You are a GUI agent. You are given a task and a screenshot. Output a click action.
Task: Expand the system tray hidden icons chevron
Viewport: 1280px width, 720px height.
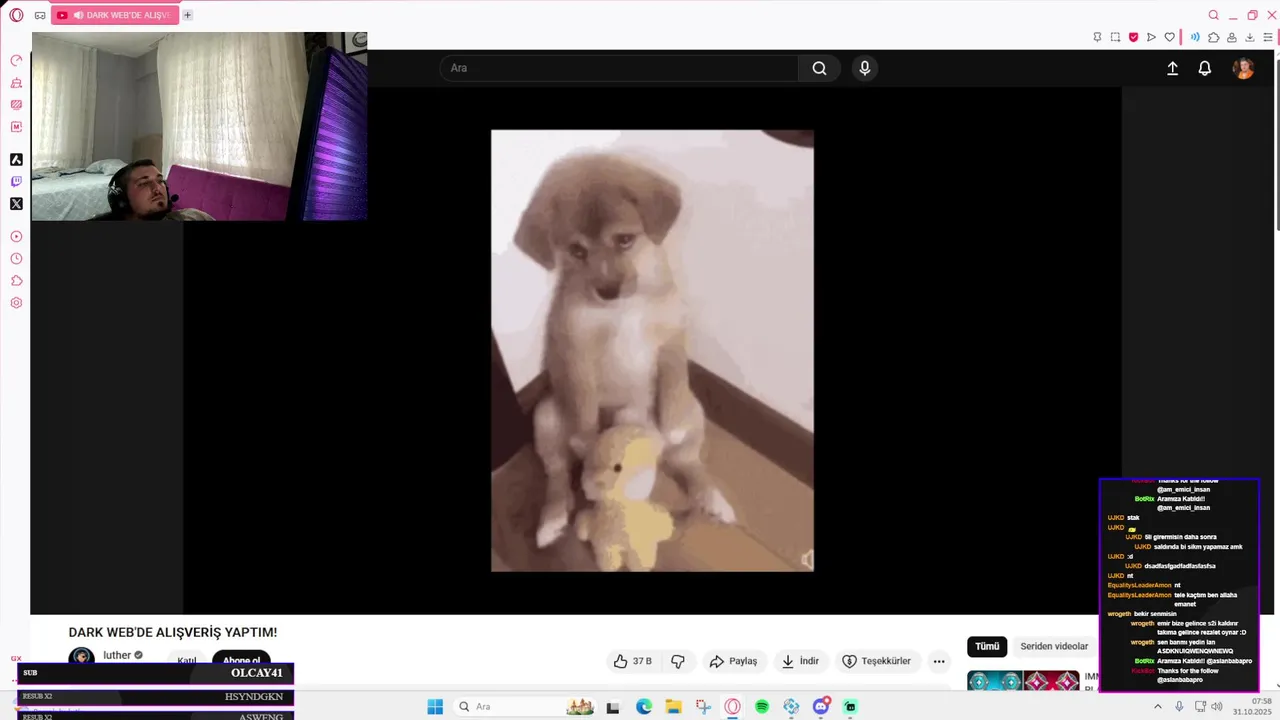(x=1158, y=707)
